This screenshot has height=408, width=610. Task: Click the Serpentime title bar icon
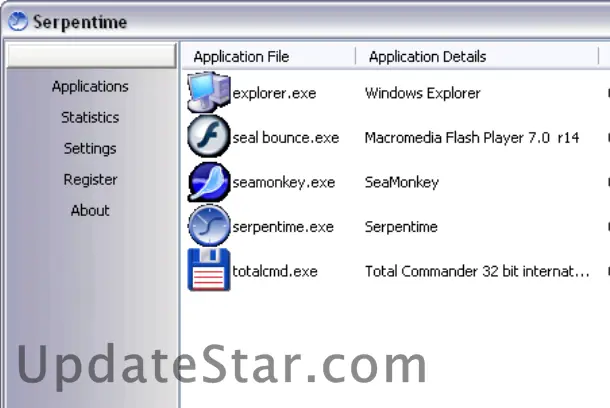click(18, 21)
